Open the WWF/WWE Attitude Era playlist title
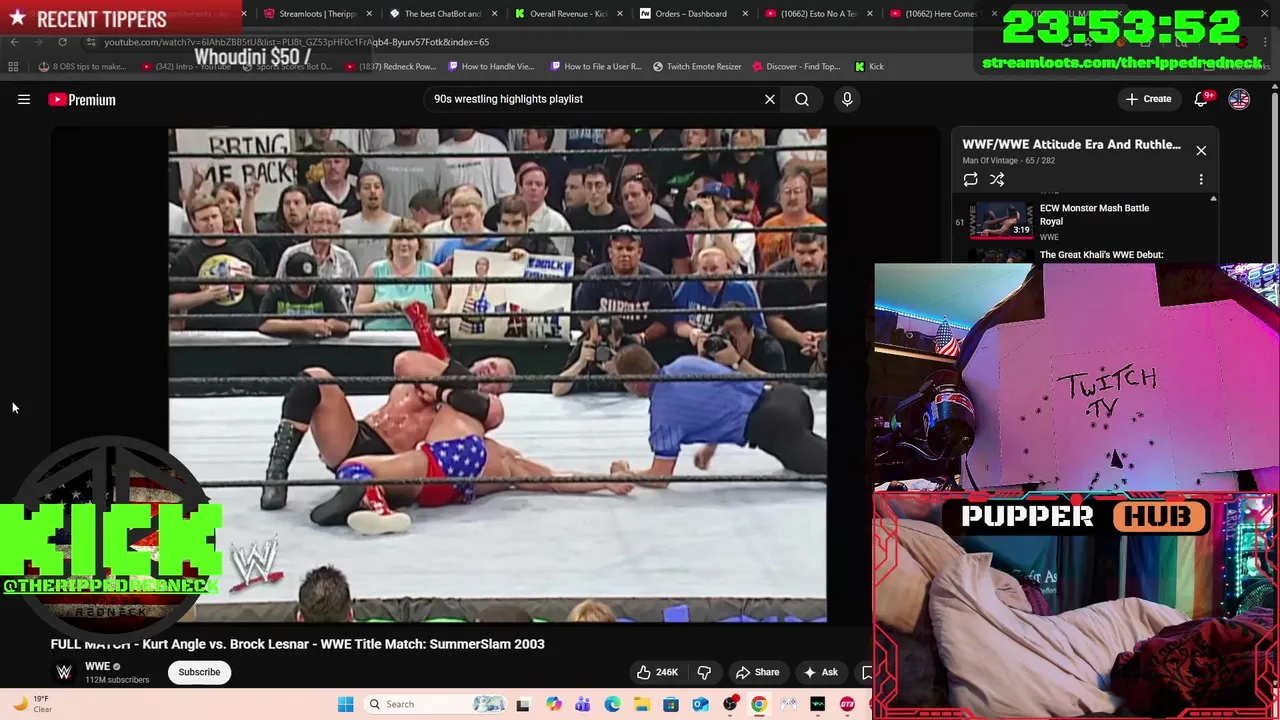1280x720 pixels. coord(1071,144)
